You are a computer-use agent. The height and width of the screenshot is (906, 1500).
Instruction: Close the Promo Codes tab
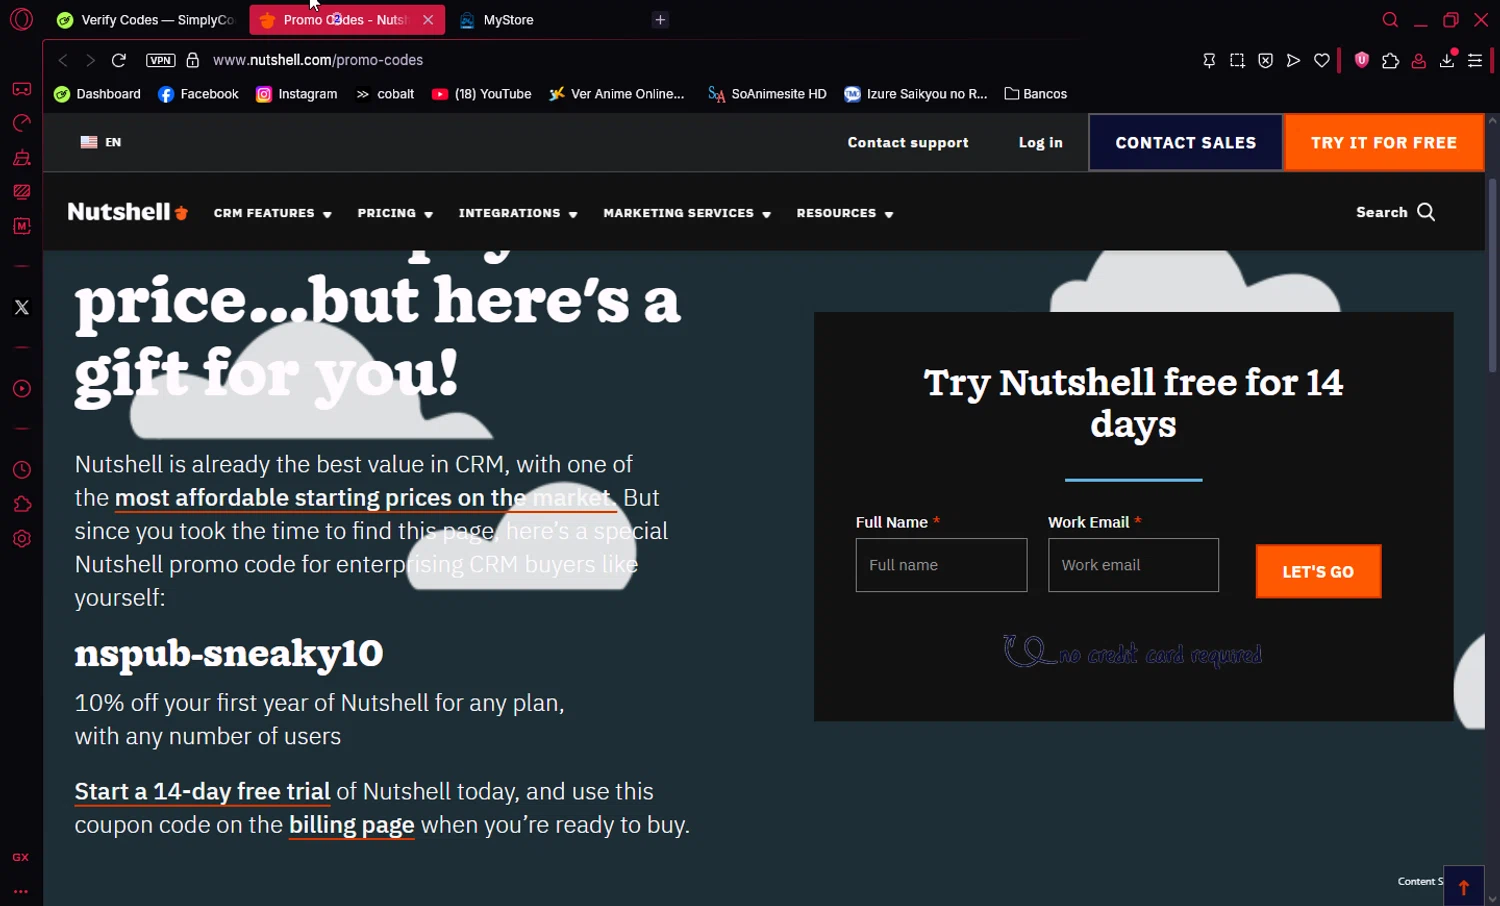click(x=428, y=20)
